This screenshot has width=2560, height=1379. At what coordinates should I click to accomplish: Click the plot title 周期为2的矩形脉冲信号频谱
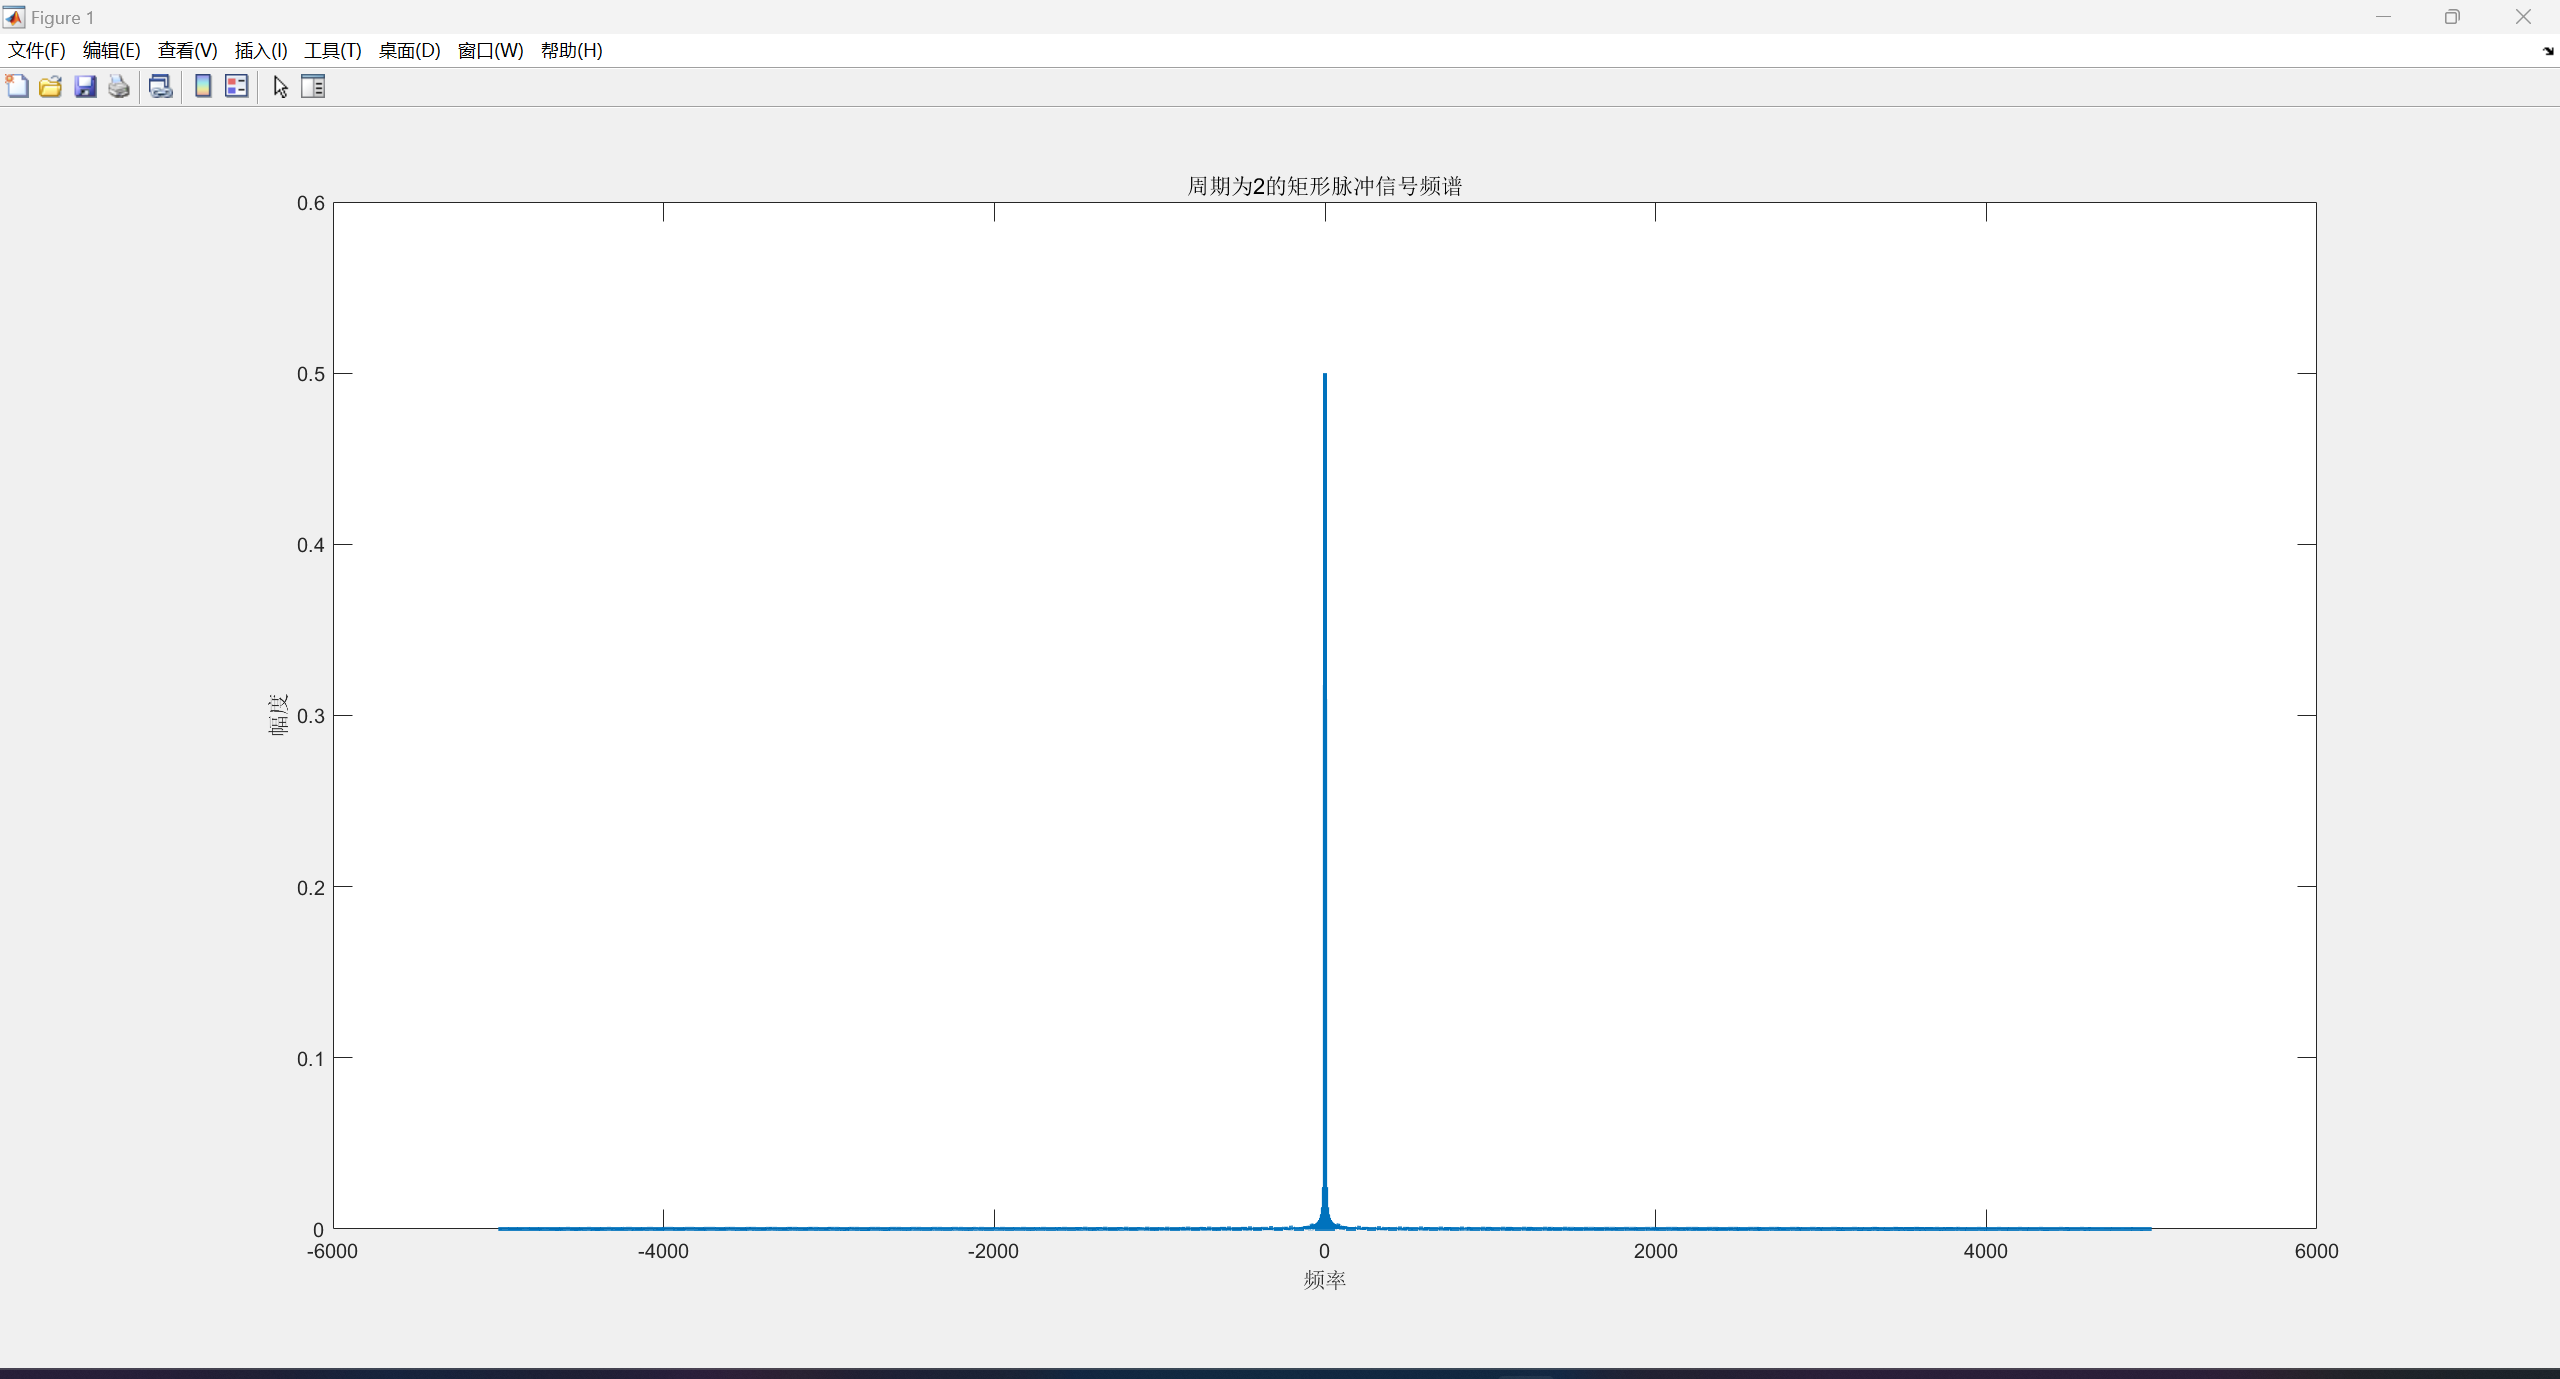pyautogui.click(x=1324, y=186)
